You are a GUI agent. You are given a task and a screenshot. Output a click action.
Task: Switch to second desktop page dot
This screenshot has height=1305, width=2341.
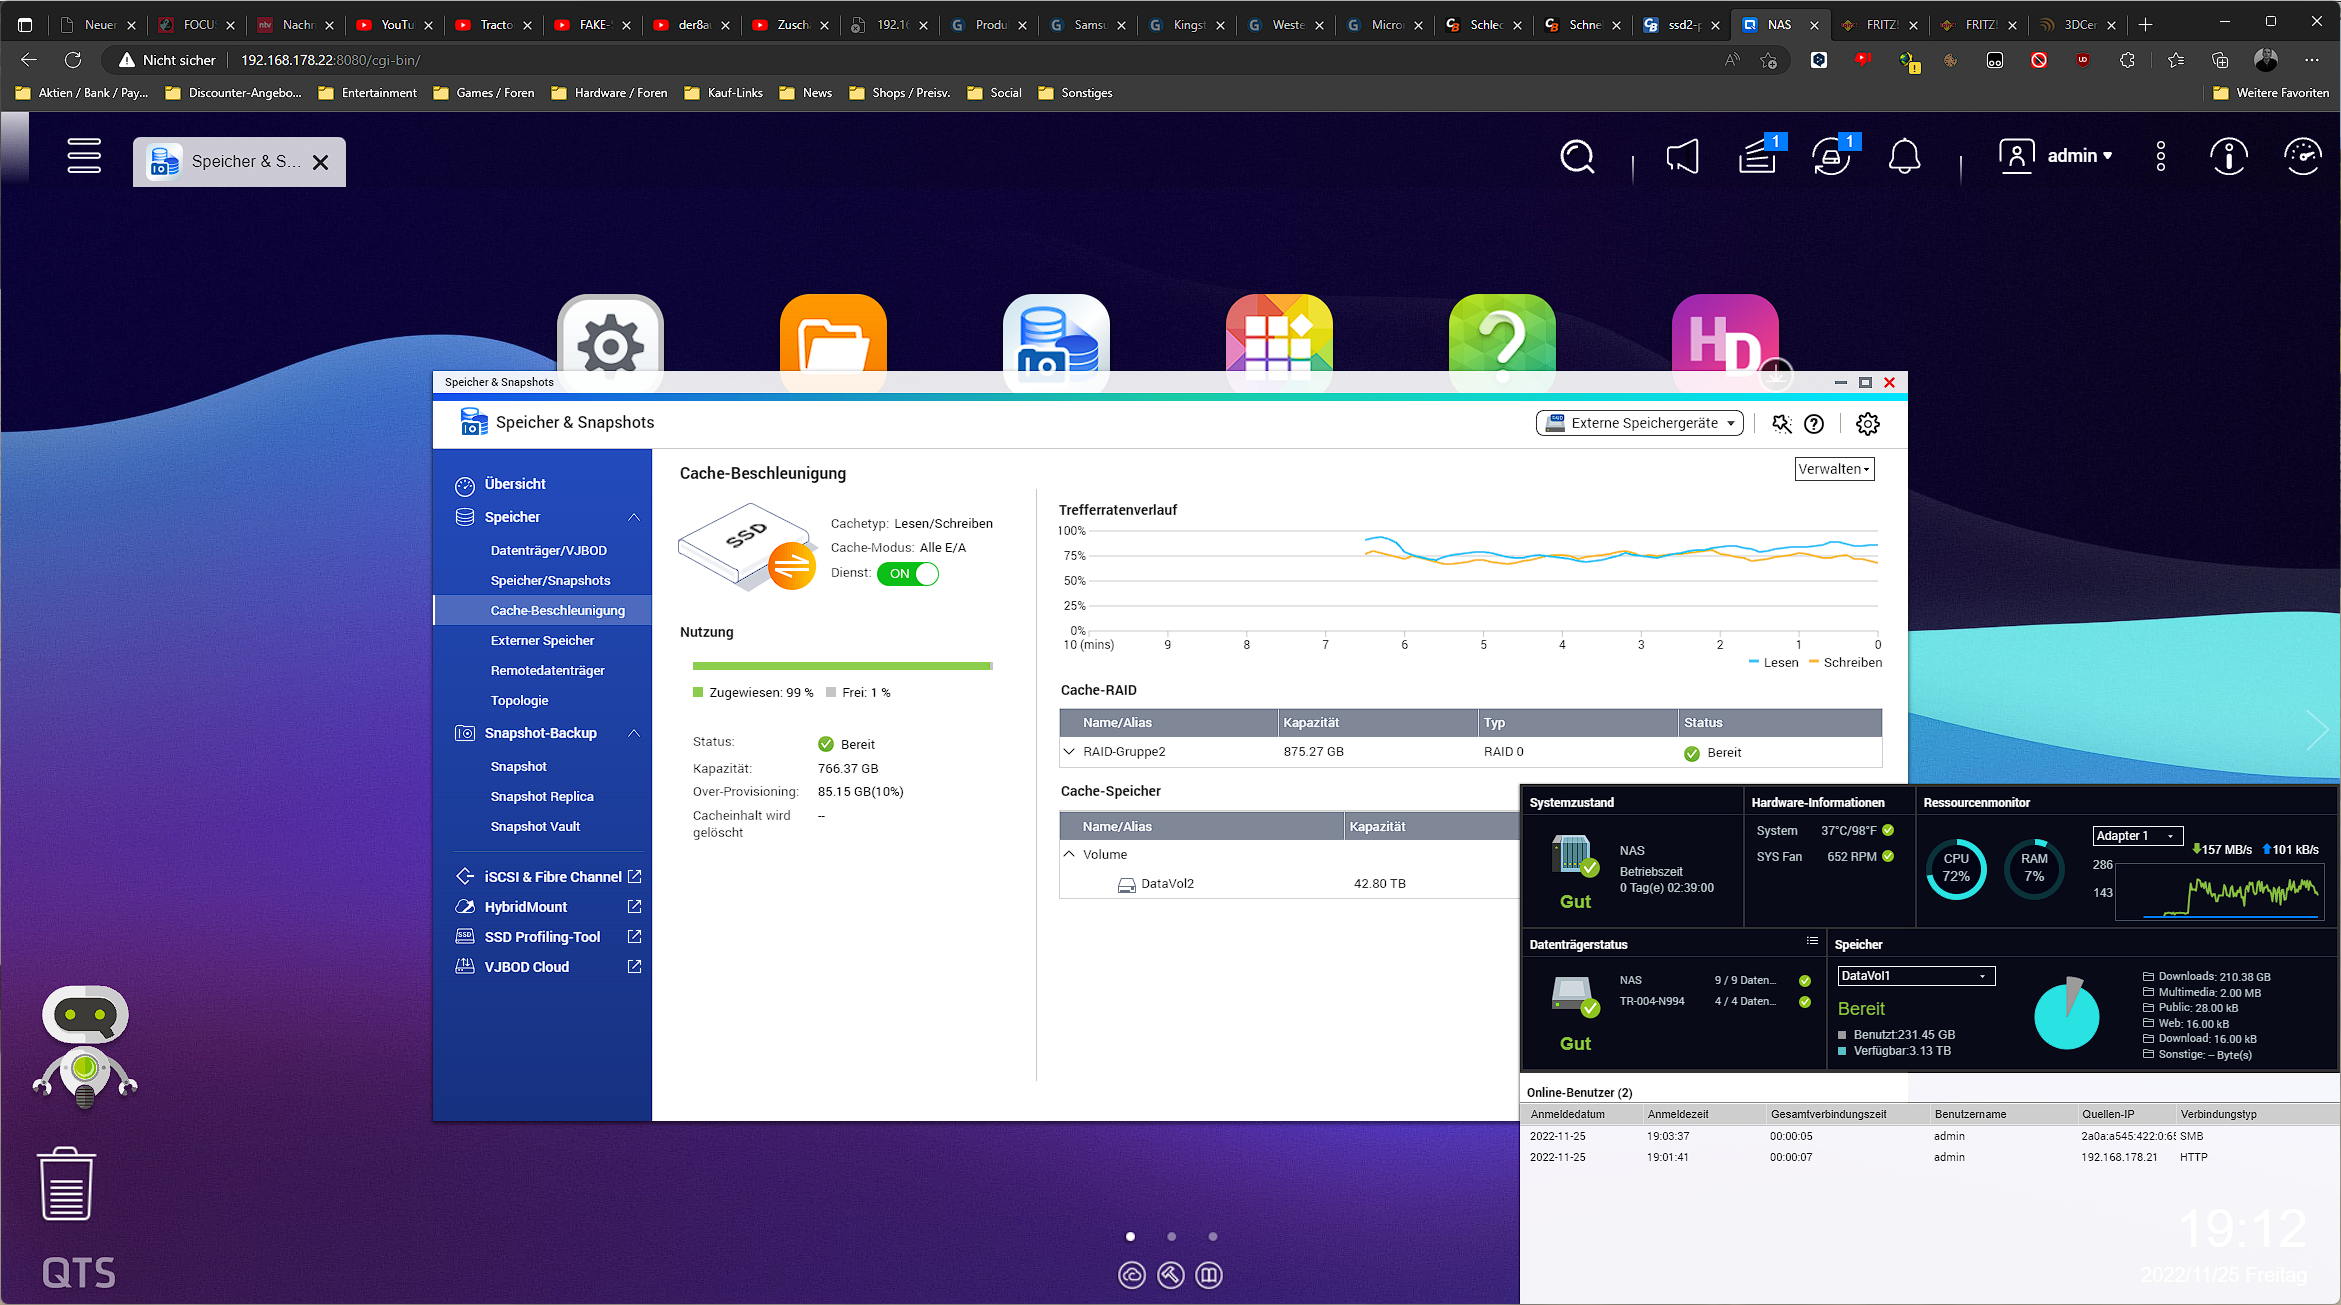click(1172, 1237)
